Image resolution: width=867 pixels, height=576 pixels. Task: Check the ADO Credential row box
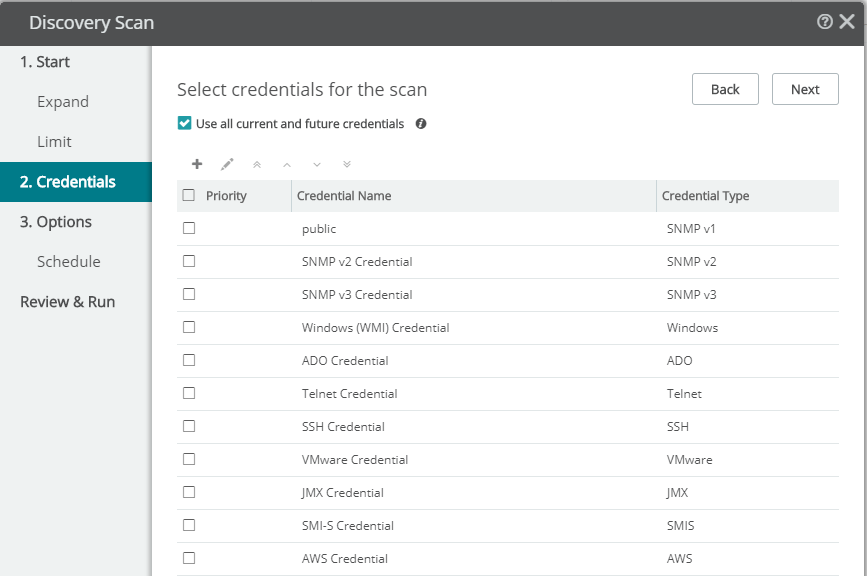pos(189,360)
